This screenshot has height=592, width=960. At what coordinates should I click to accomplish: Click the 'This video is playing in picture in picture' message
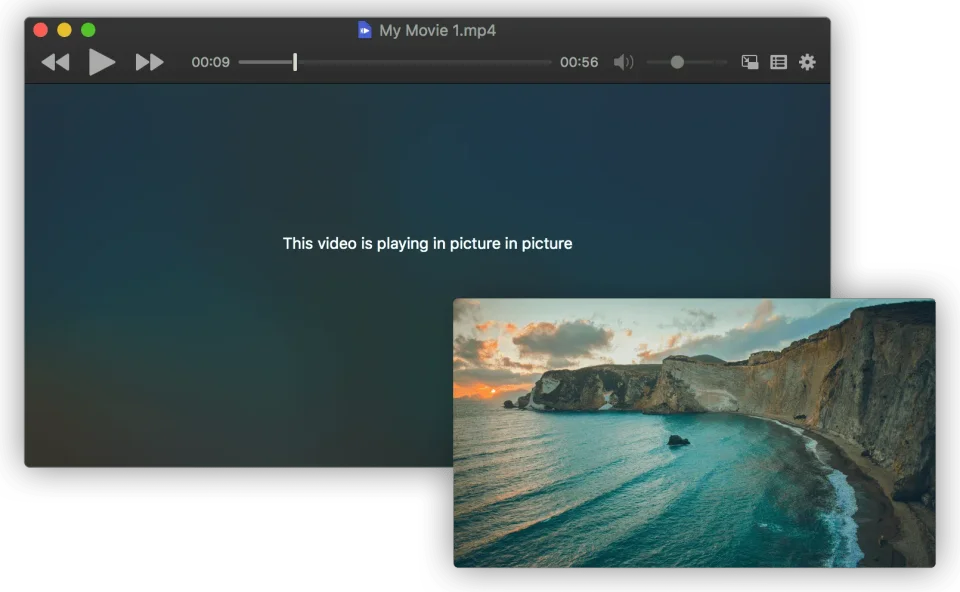pos(427,244)
